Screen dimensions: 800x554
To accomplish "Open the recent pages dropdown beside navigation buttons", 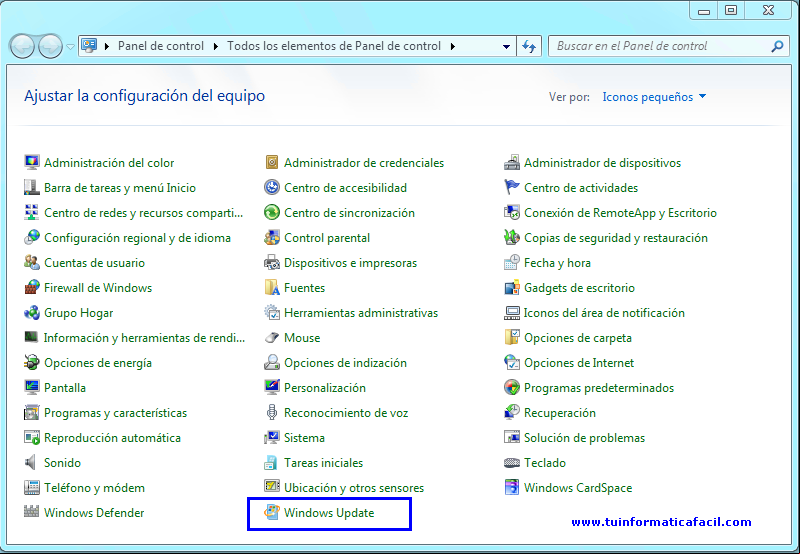I will (x=70, y=46).
